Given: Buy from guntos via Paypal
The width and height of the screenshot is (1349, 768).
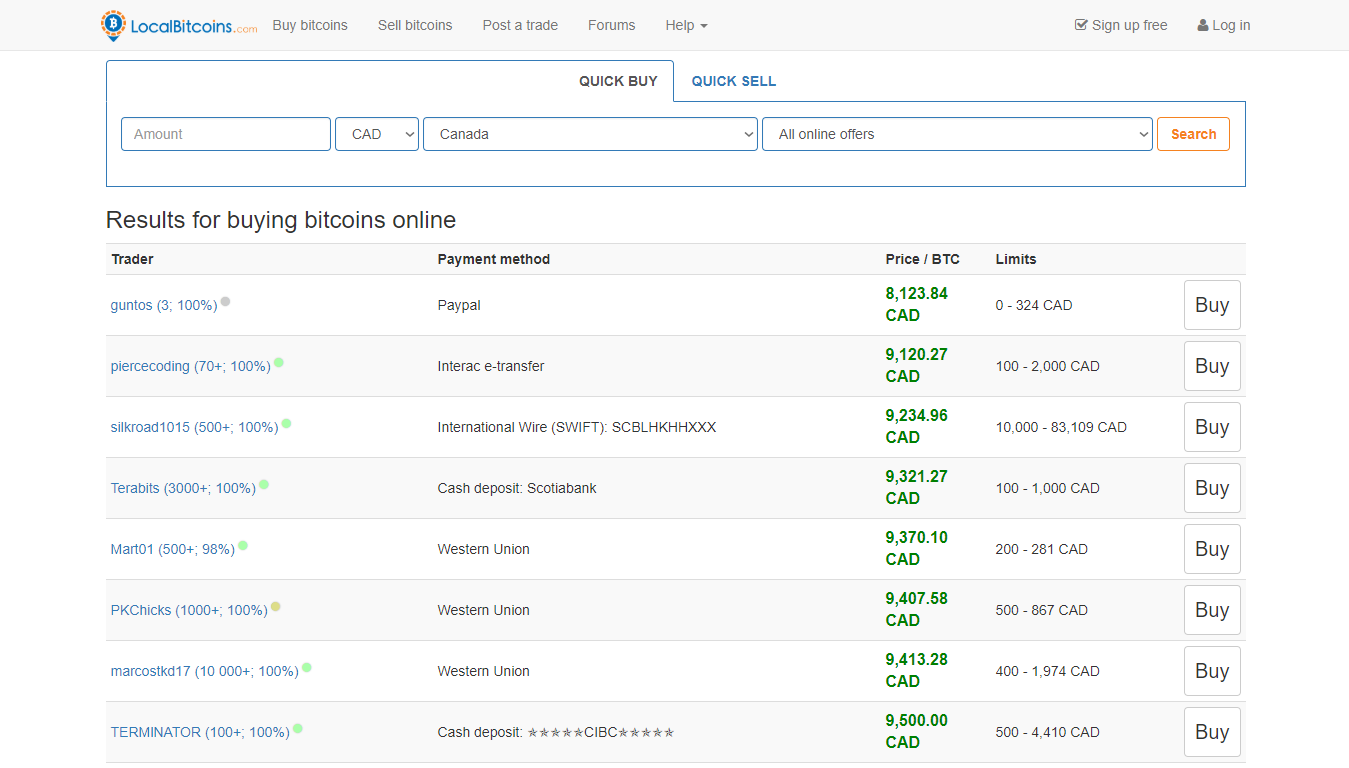Looking at the screenshot, I should 1212,305.
